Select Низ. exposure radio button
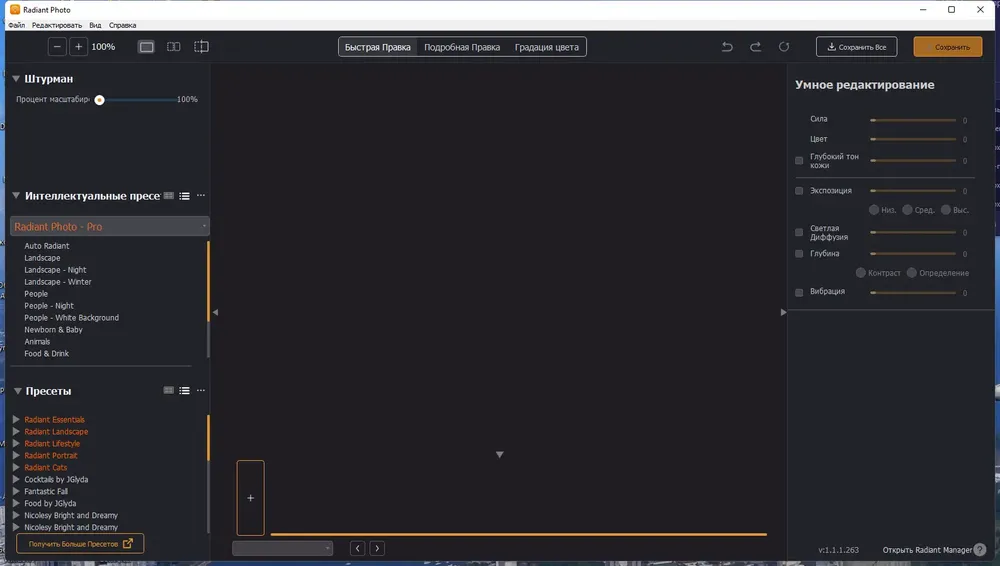The width and height of the screenshot is (1000, 566). [x=874, y=210]
